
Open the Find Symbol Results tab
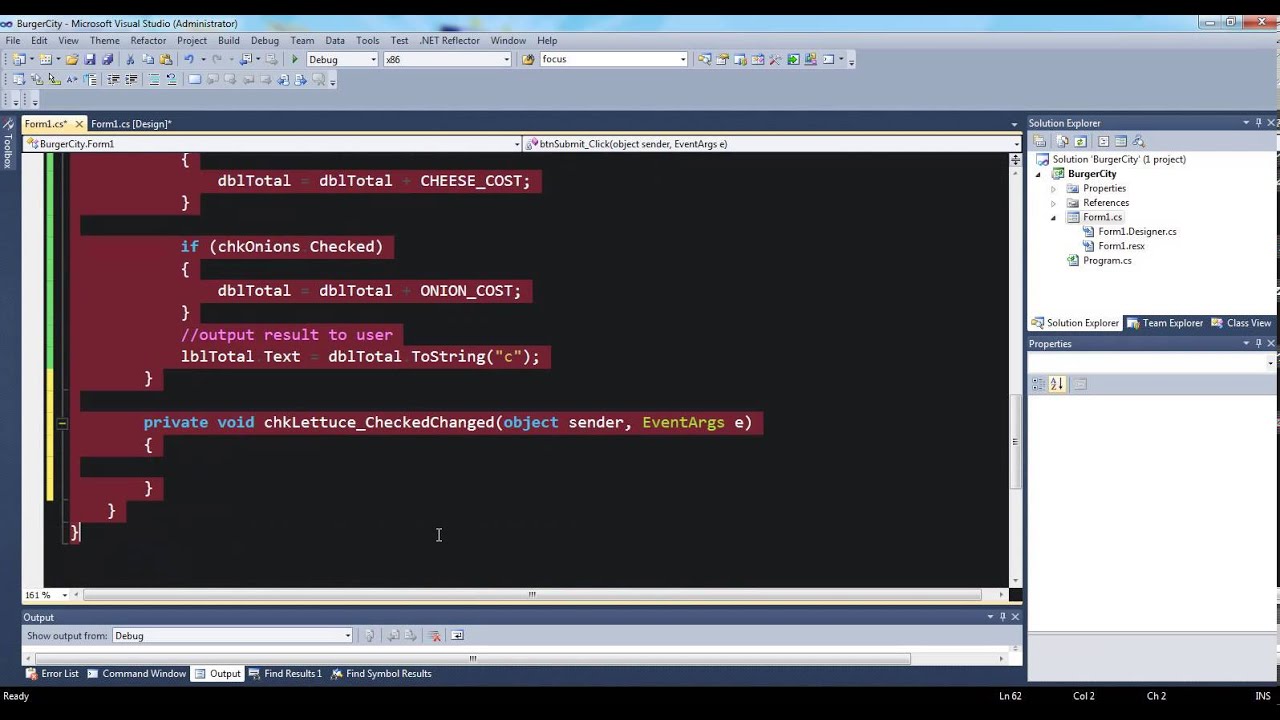[x=381, y=674]
